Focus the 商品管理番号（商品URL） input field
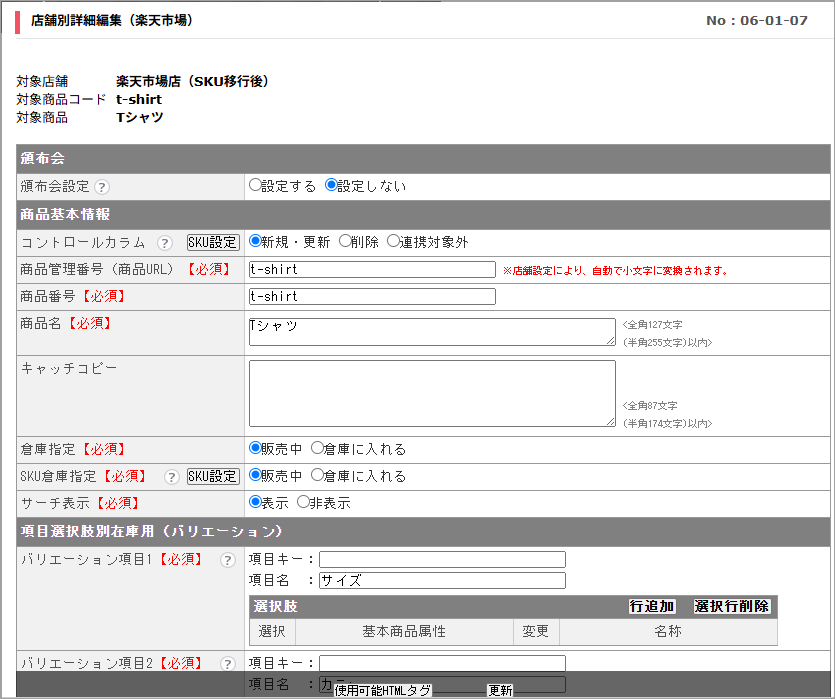The width and height of the screenshot is (835, 699). 372,269
